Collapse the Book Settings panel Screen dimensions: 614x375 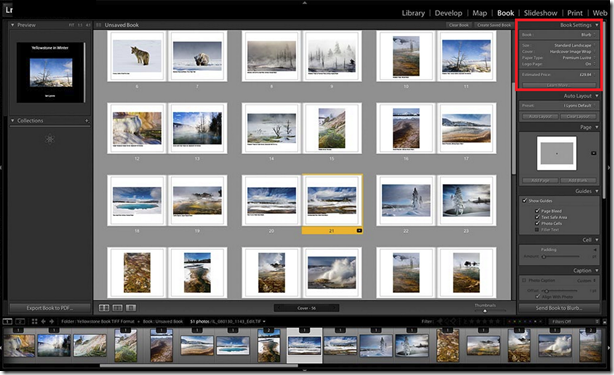point(597,25)
